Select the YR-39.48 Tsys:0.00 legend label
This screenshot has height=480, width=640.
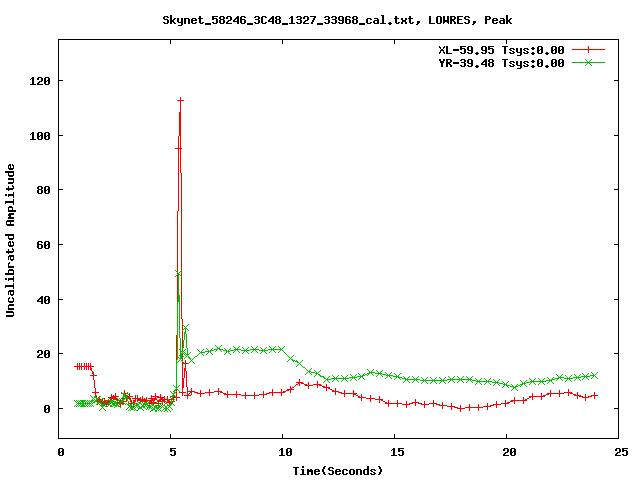501,63
